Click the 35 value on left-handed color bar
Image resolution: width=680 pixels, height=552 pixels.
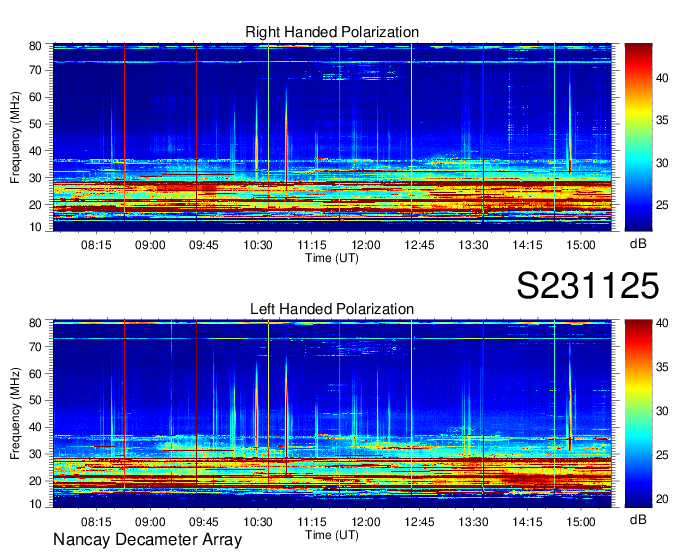662,367
